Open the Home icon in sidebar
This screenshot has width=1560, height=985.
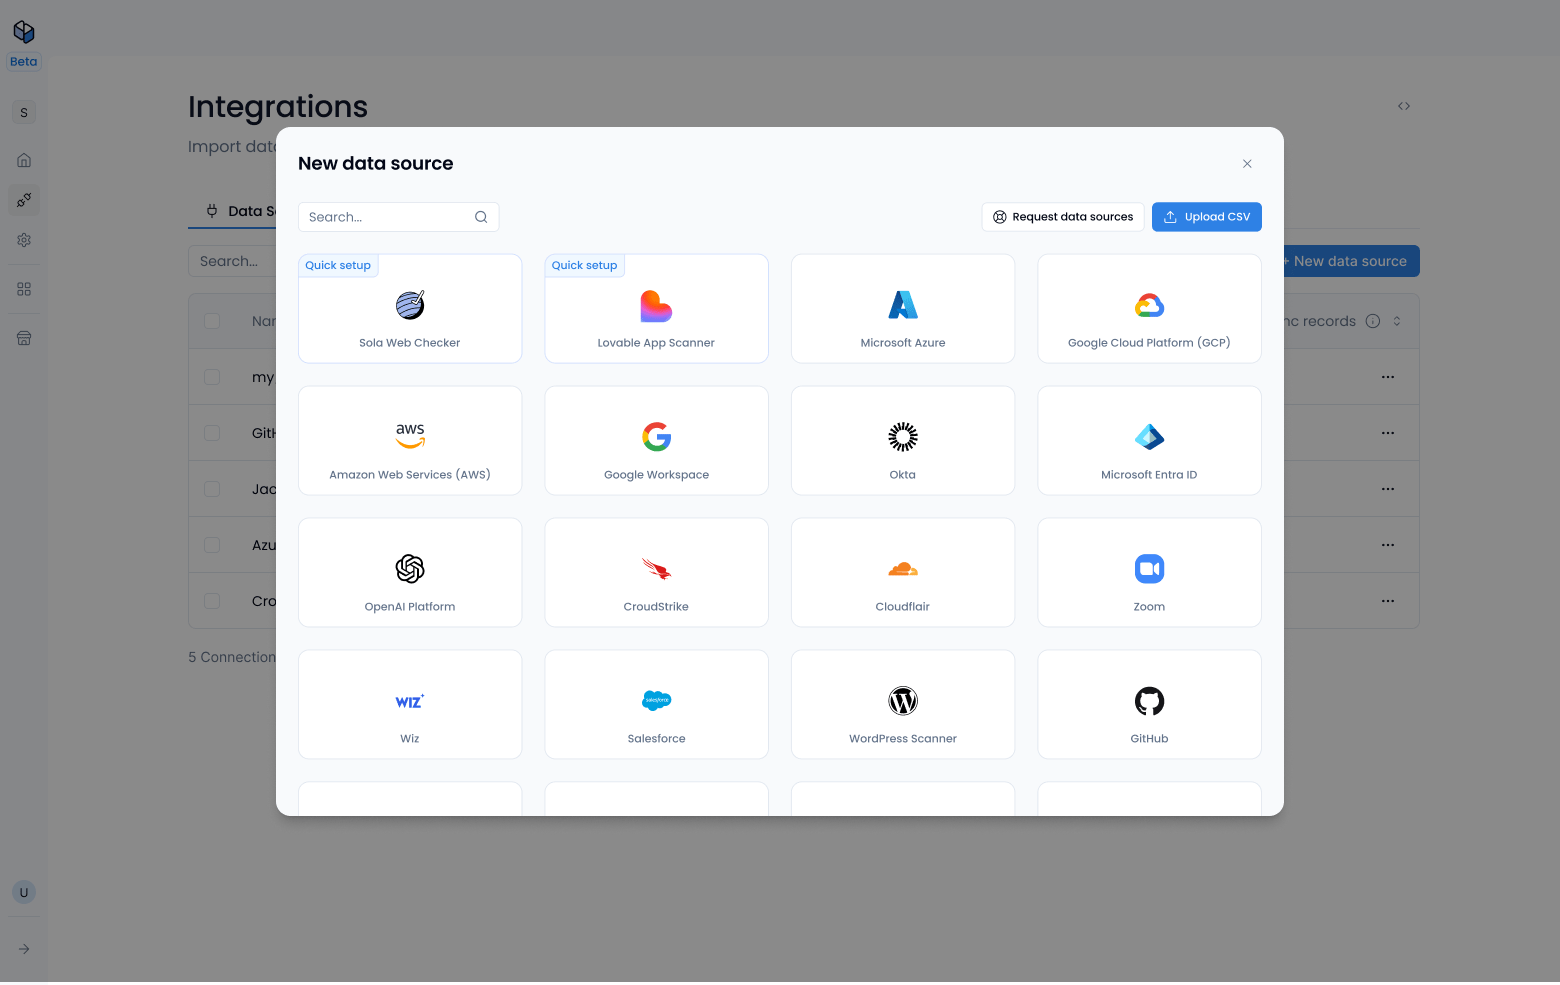click(24, 160)
